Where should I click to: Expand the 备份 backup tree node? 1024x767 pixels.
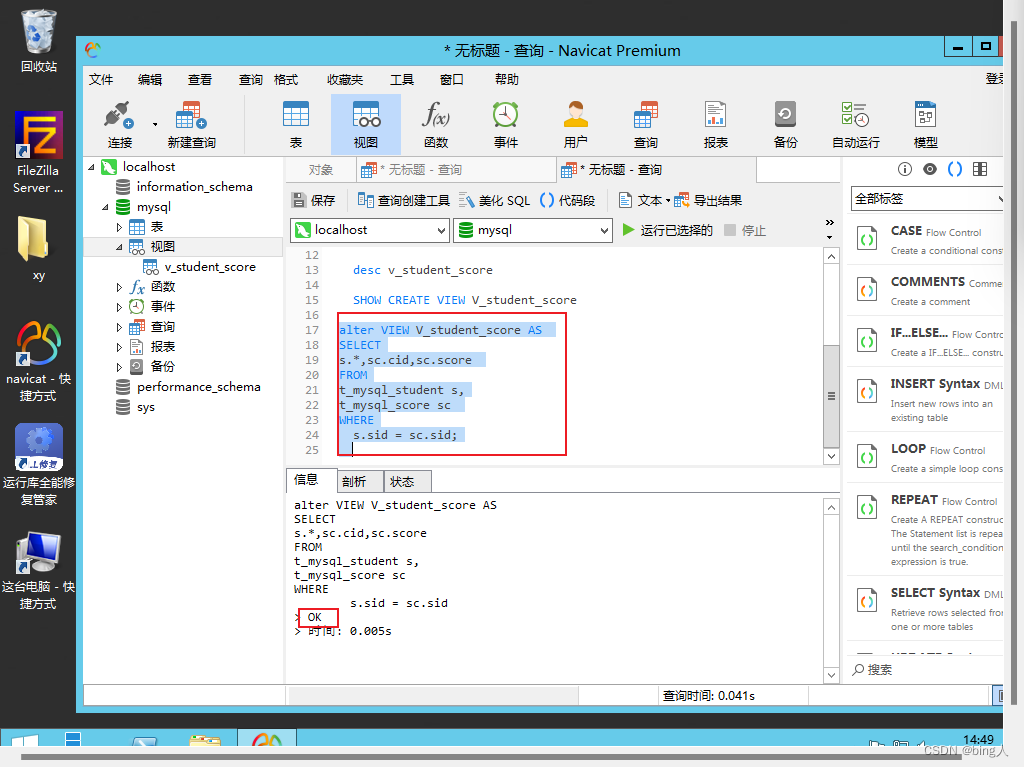119,367
